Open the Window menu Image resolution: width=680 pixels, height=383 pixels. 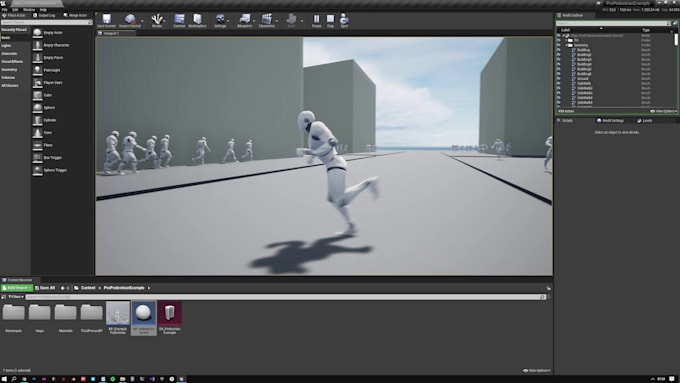(29, 10)
